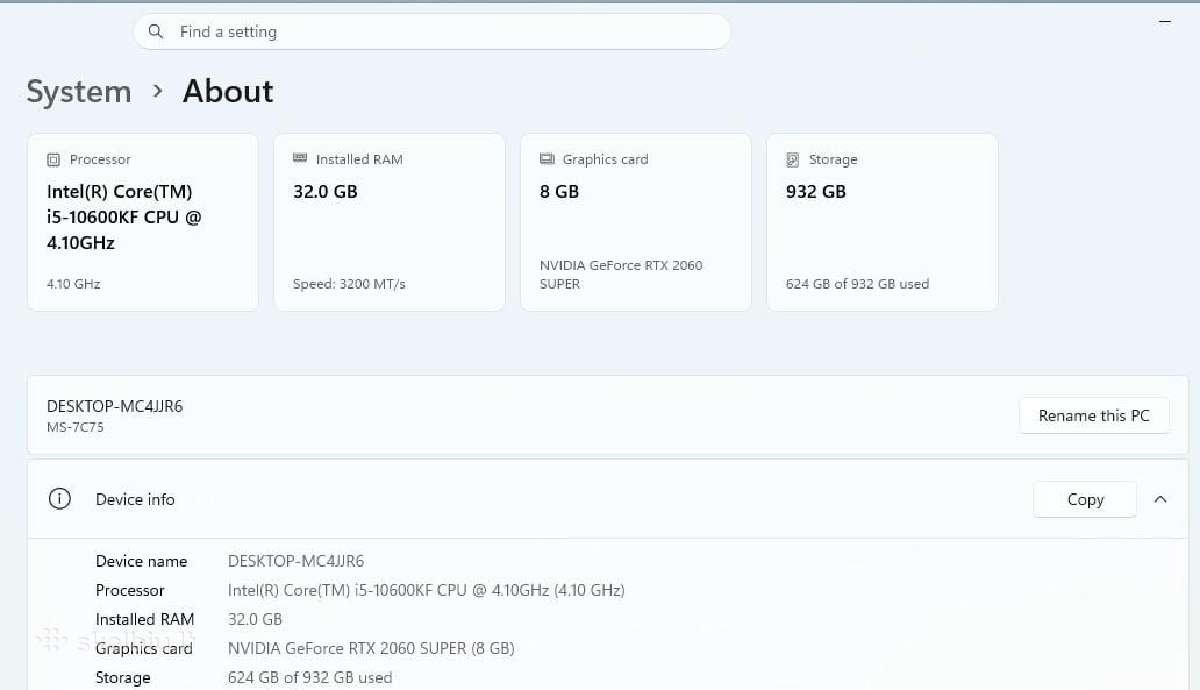
Task: Click 624 GB of 932 GB used in the Storage card
Action: click(857, 284)
